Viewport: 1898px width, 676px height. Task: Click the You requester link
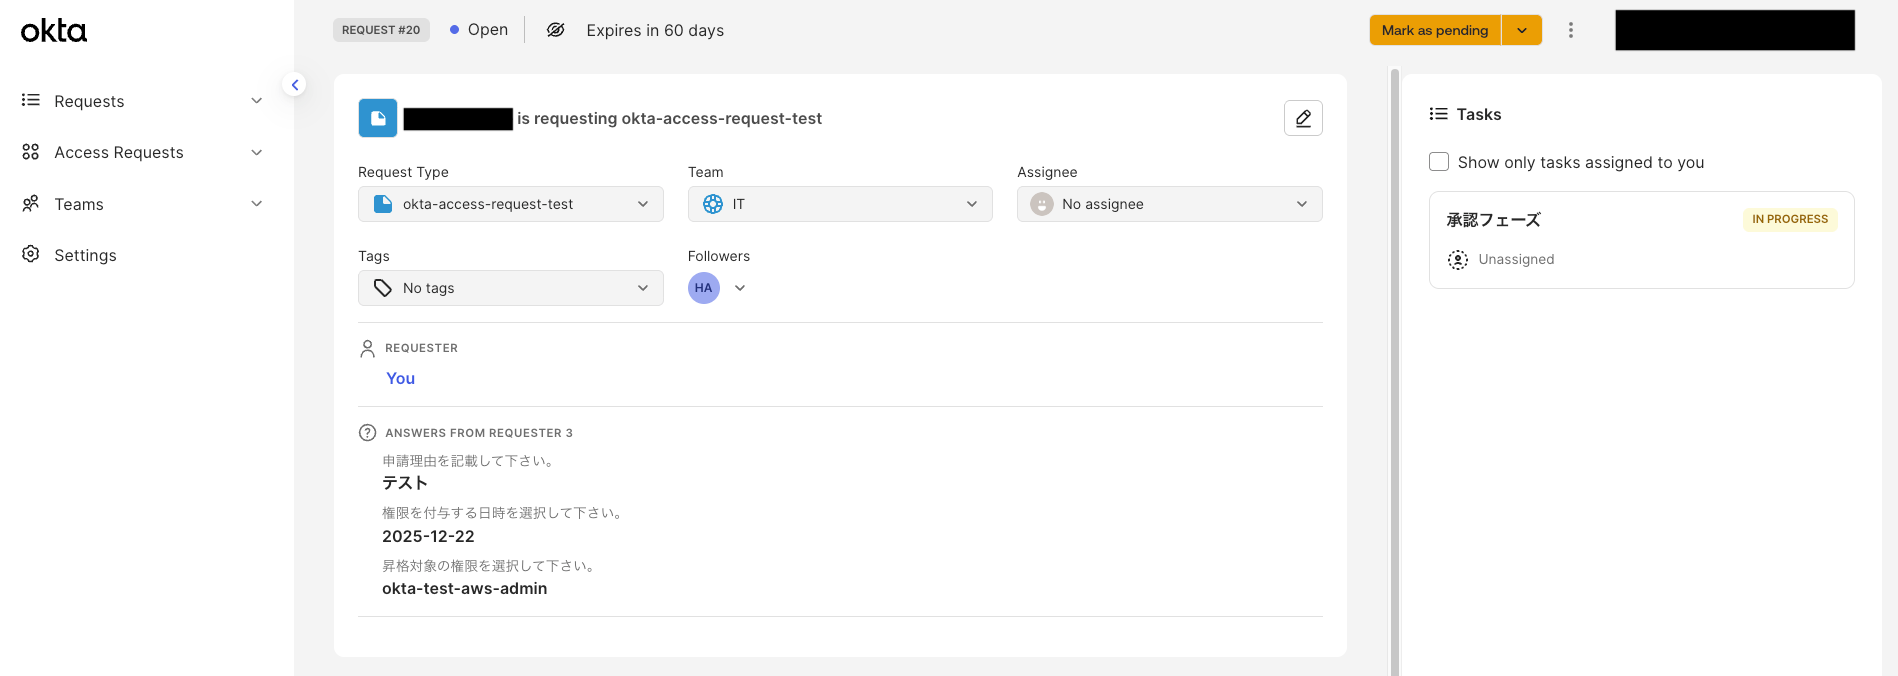point(400,378)
